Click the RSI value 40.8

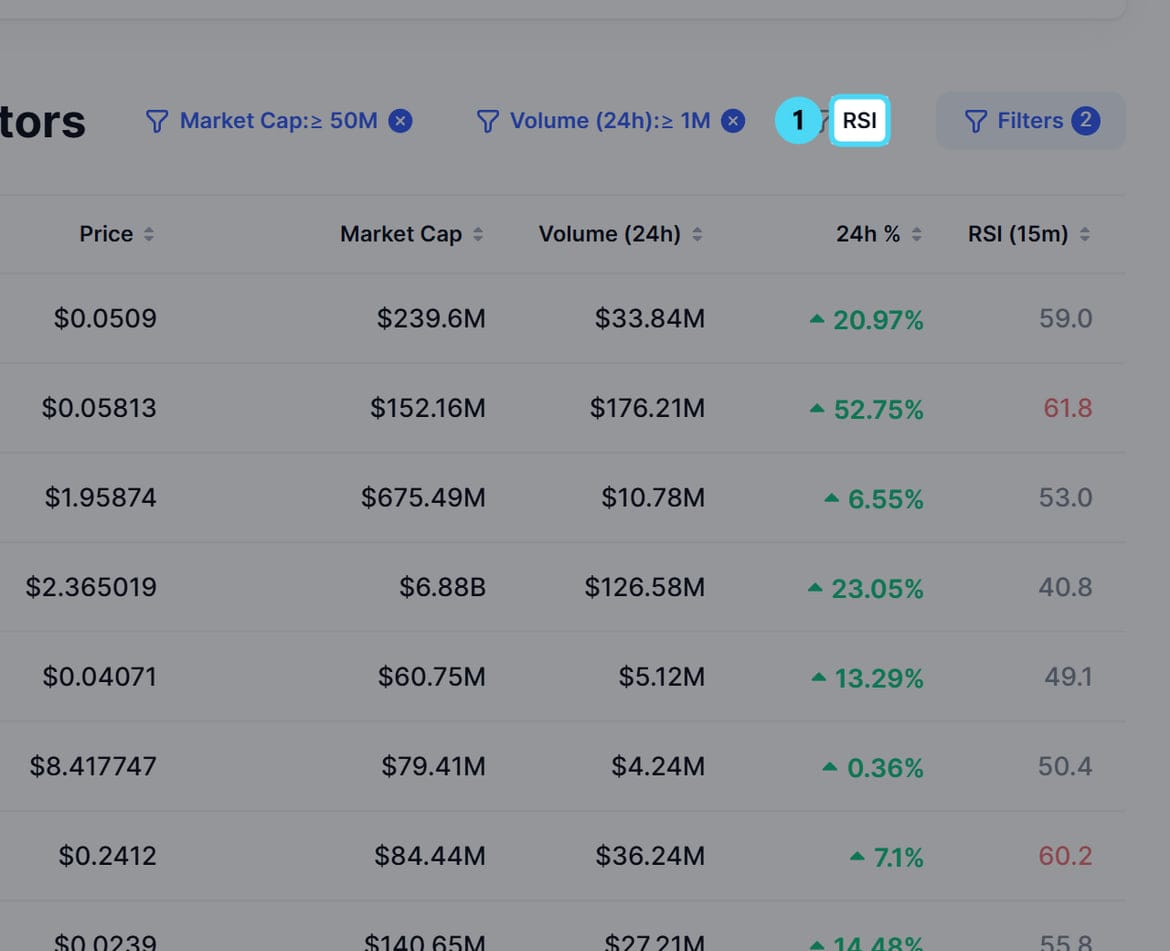(x=1066, y=587)
